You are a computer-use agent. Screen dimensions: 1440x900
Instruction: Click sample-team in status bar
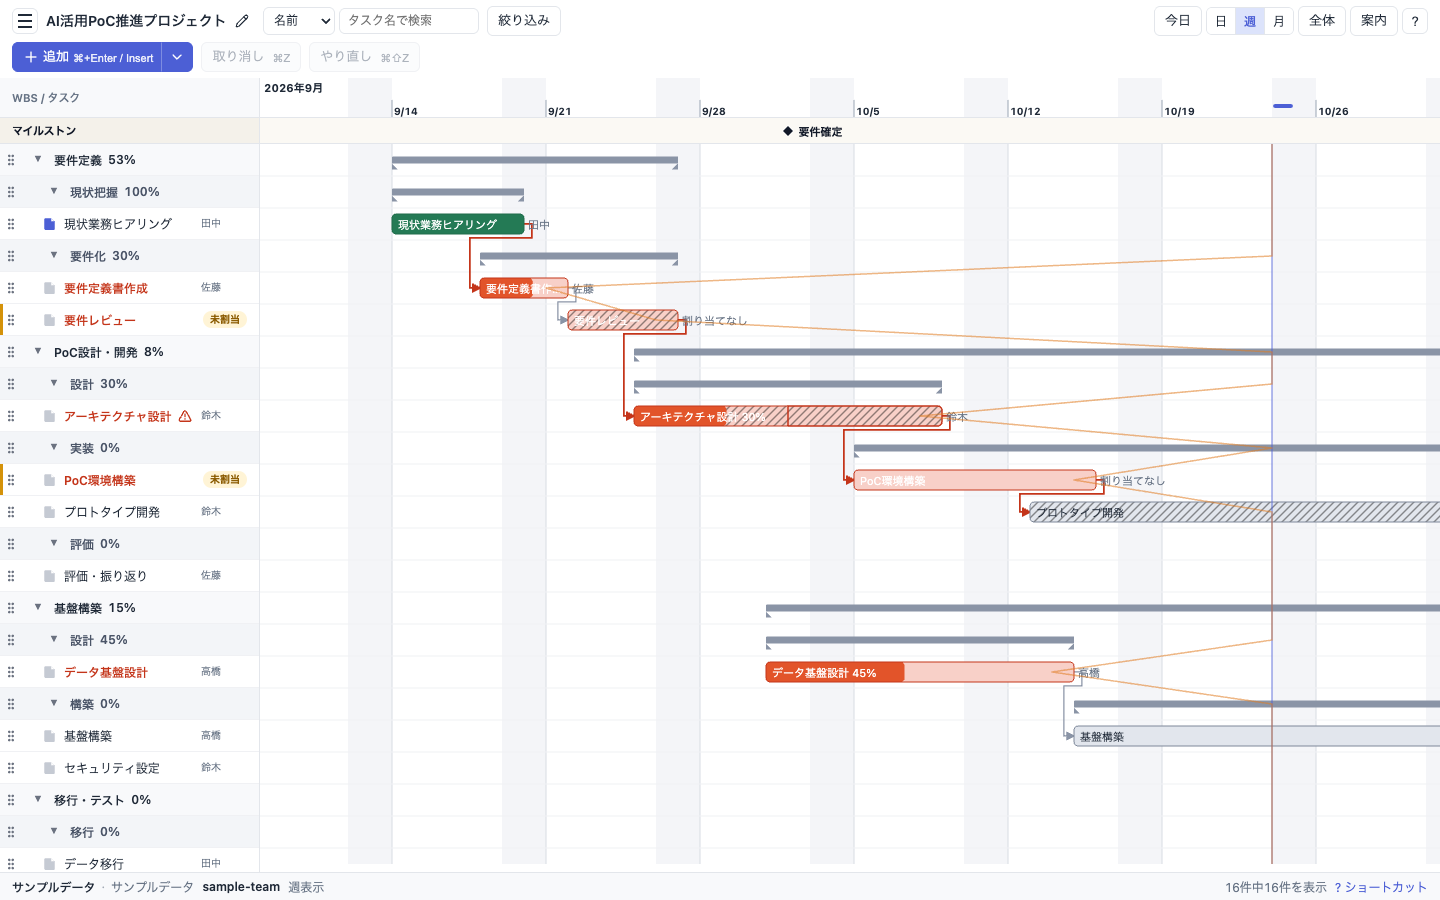click(241, 887)
